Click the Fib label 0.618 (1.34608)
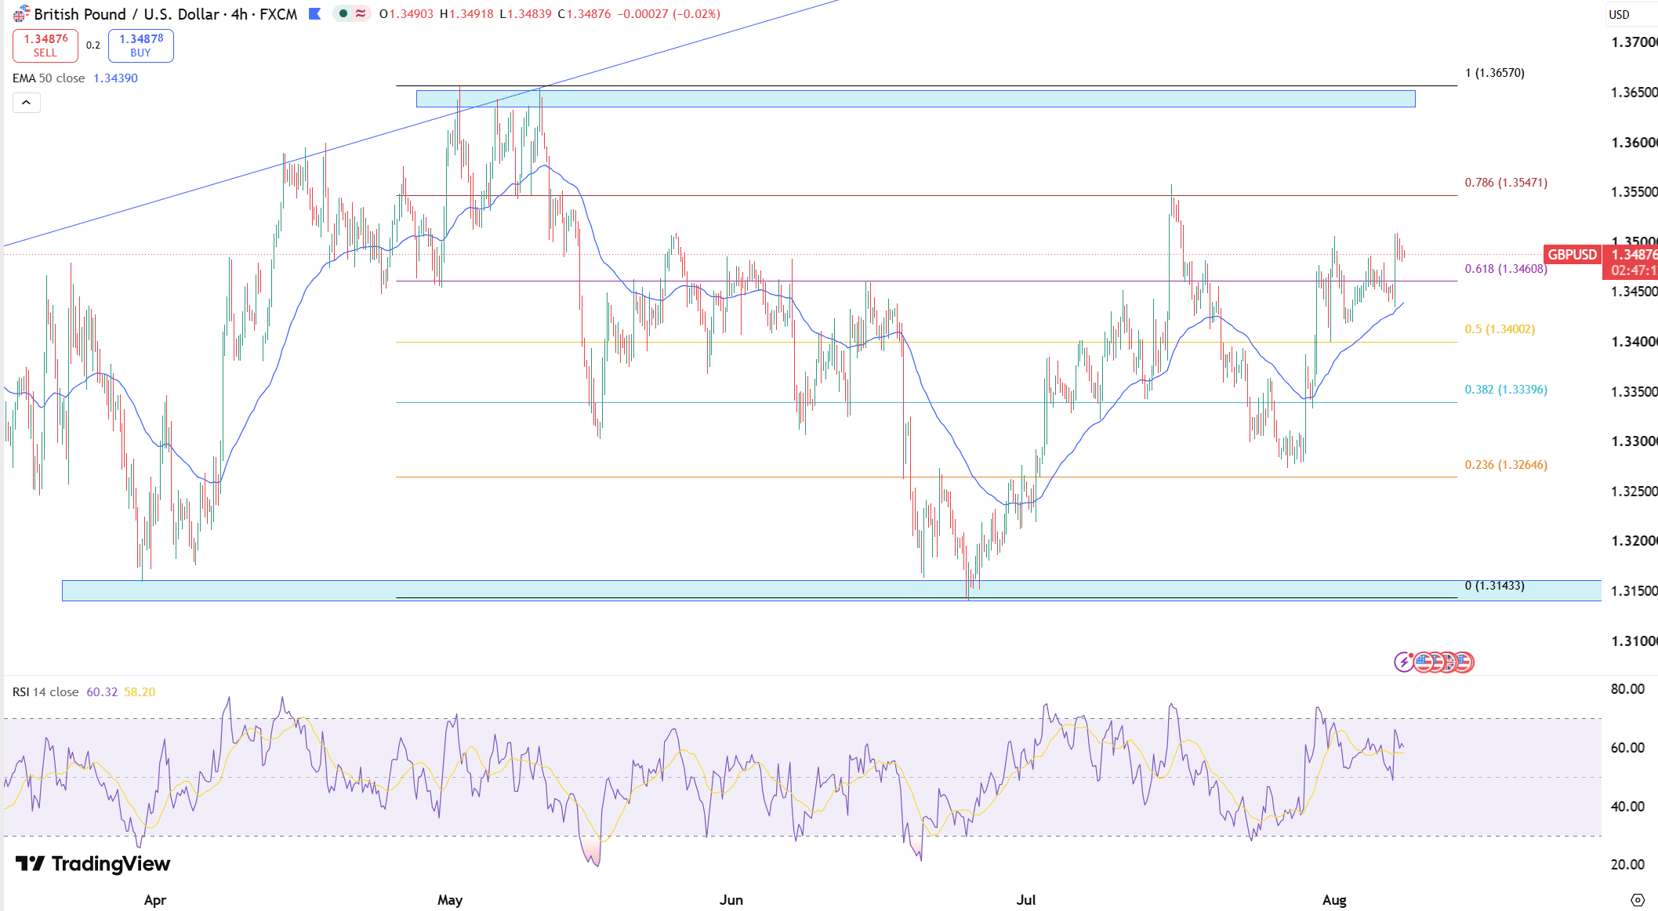 1506,269
